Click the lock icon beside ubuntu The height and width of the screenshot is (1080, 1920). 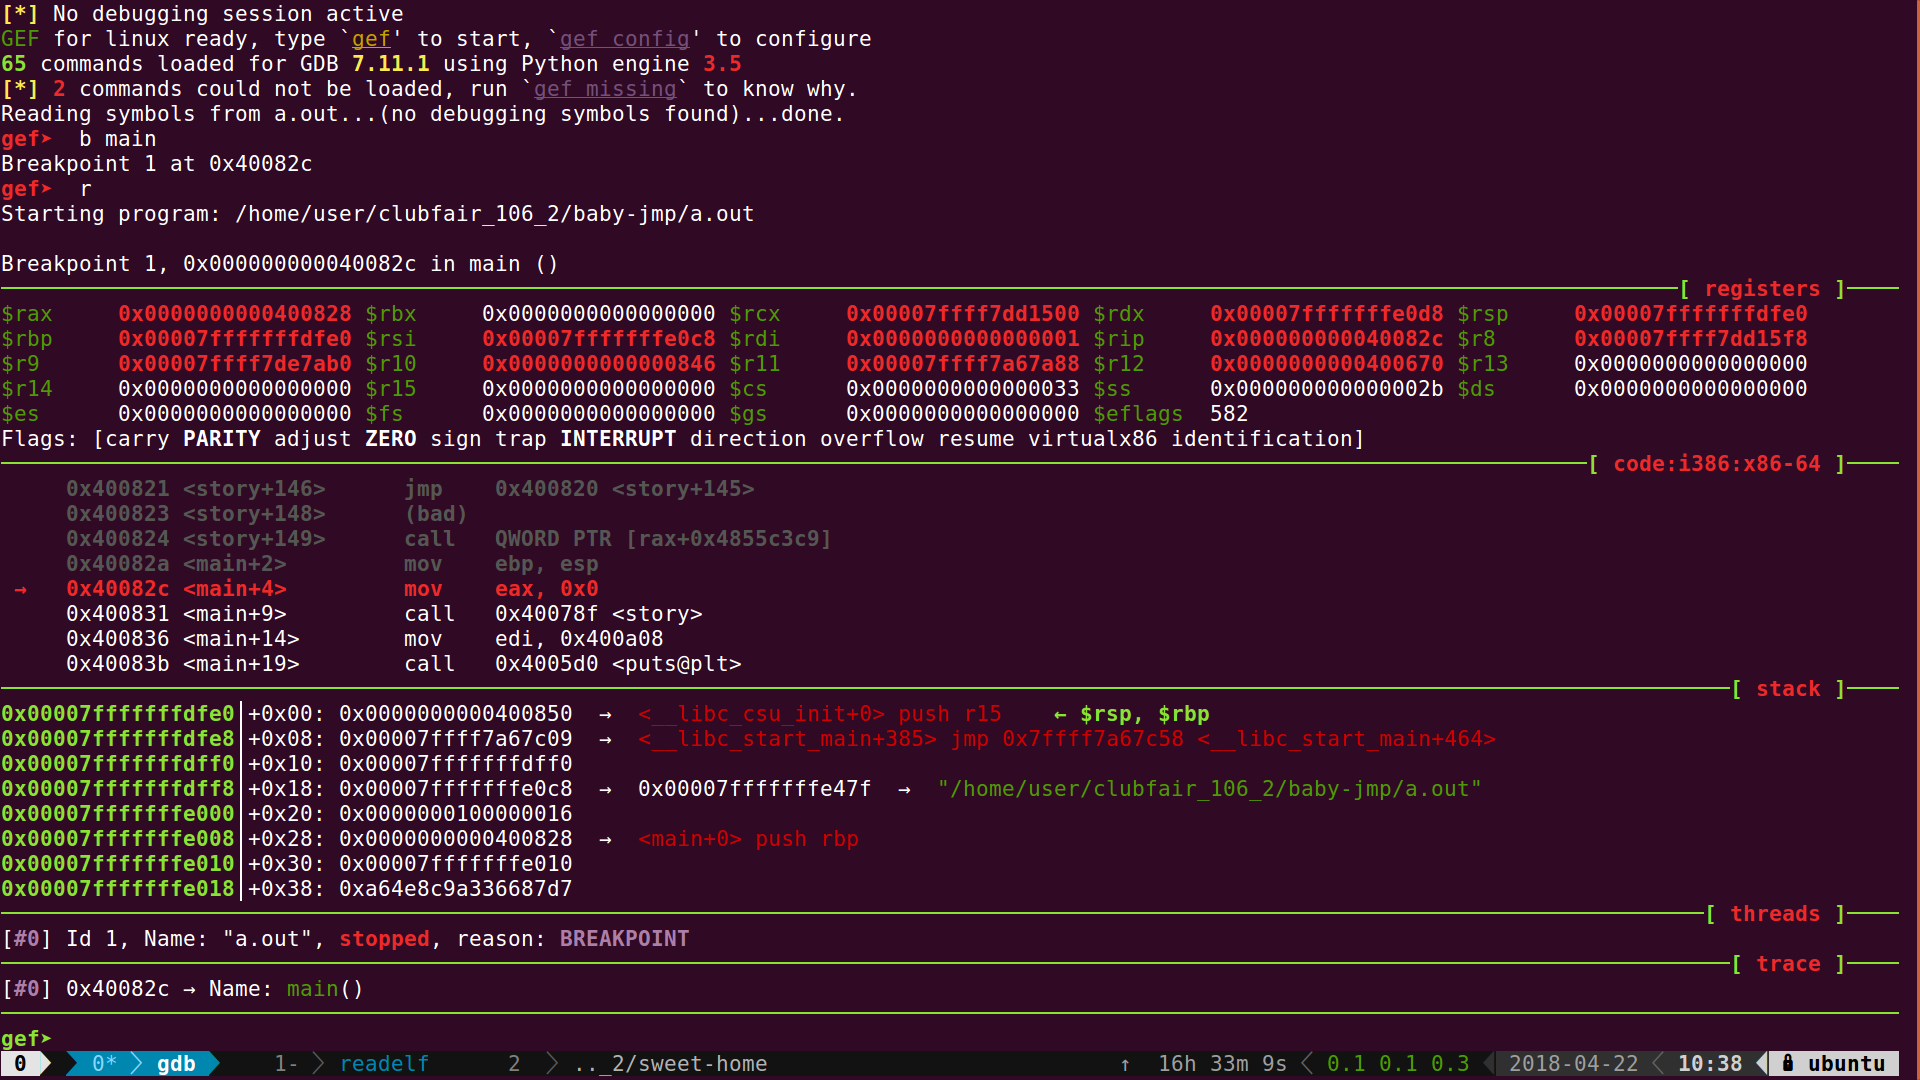(1788, 1063)
